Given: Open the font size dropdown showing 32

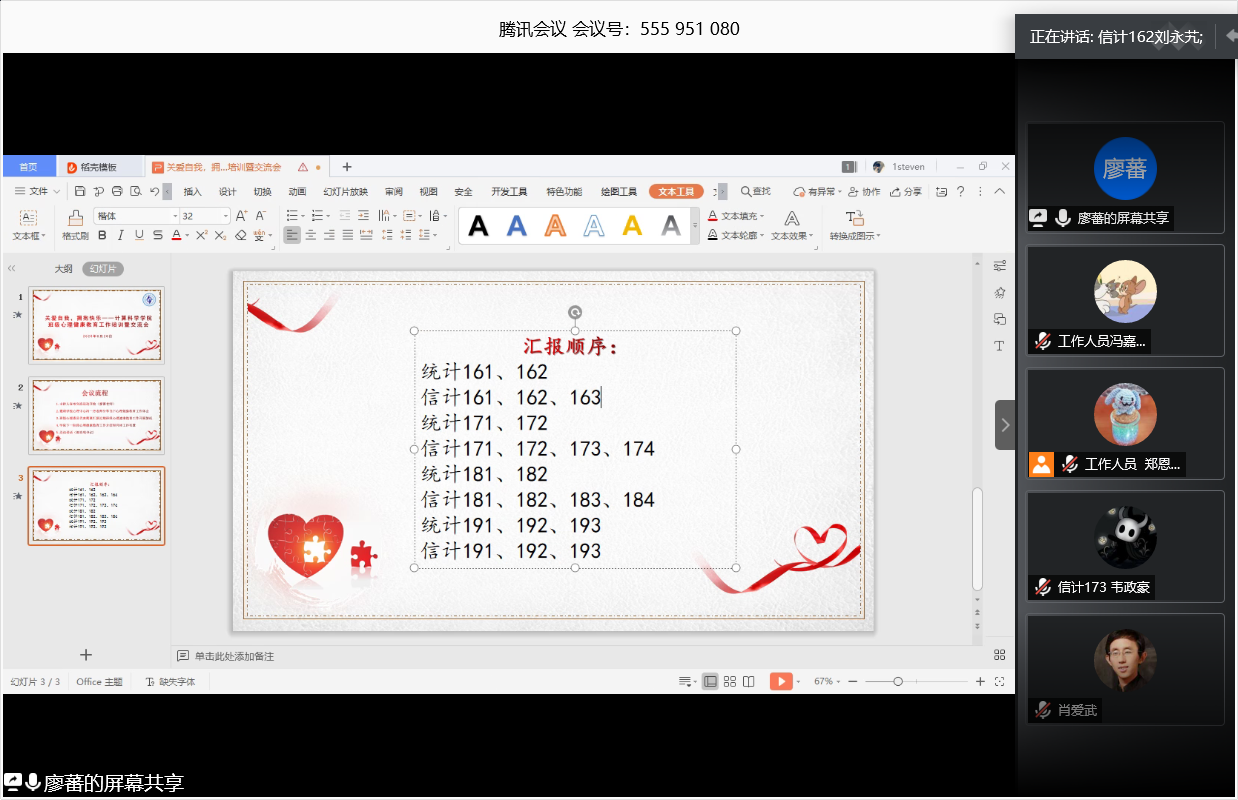Looking at the screenshot, I should click(204, 216).
